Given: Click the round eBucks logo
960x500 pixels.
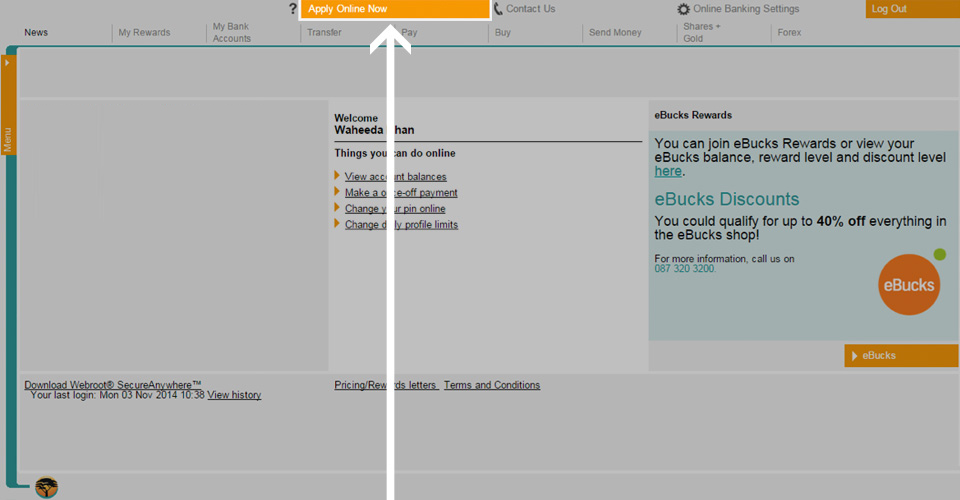Looking at the screenshot, I should (x=909, y=285).
